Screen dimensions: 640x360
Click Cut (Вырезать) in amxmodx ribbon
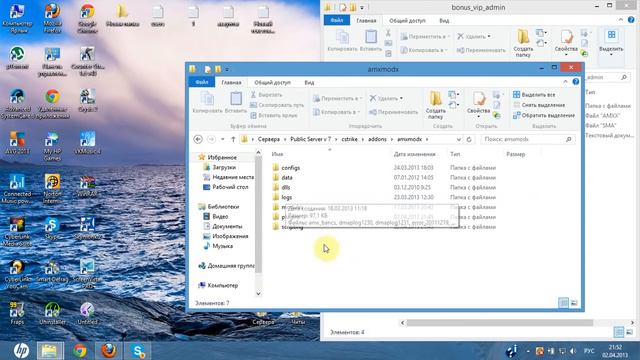pos(266,95)
